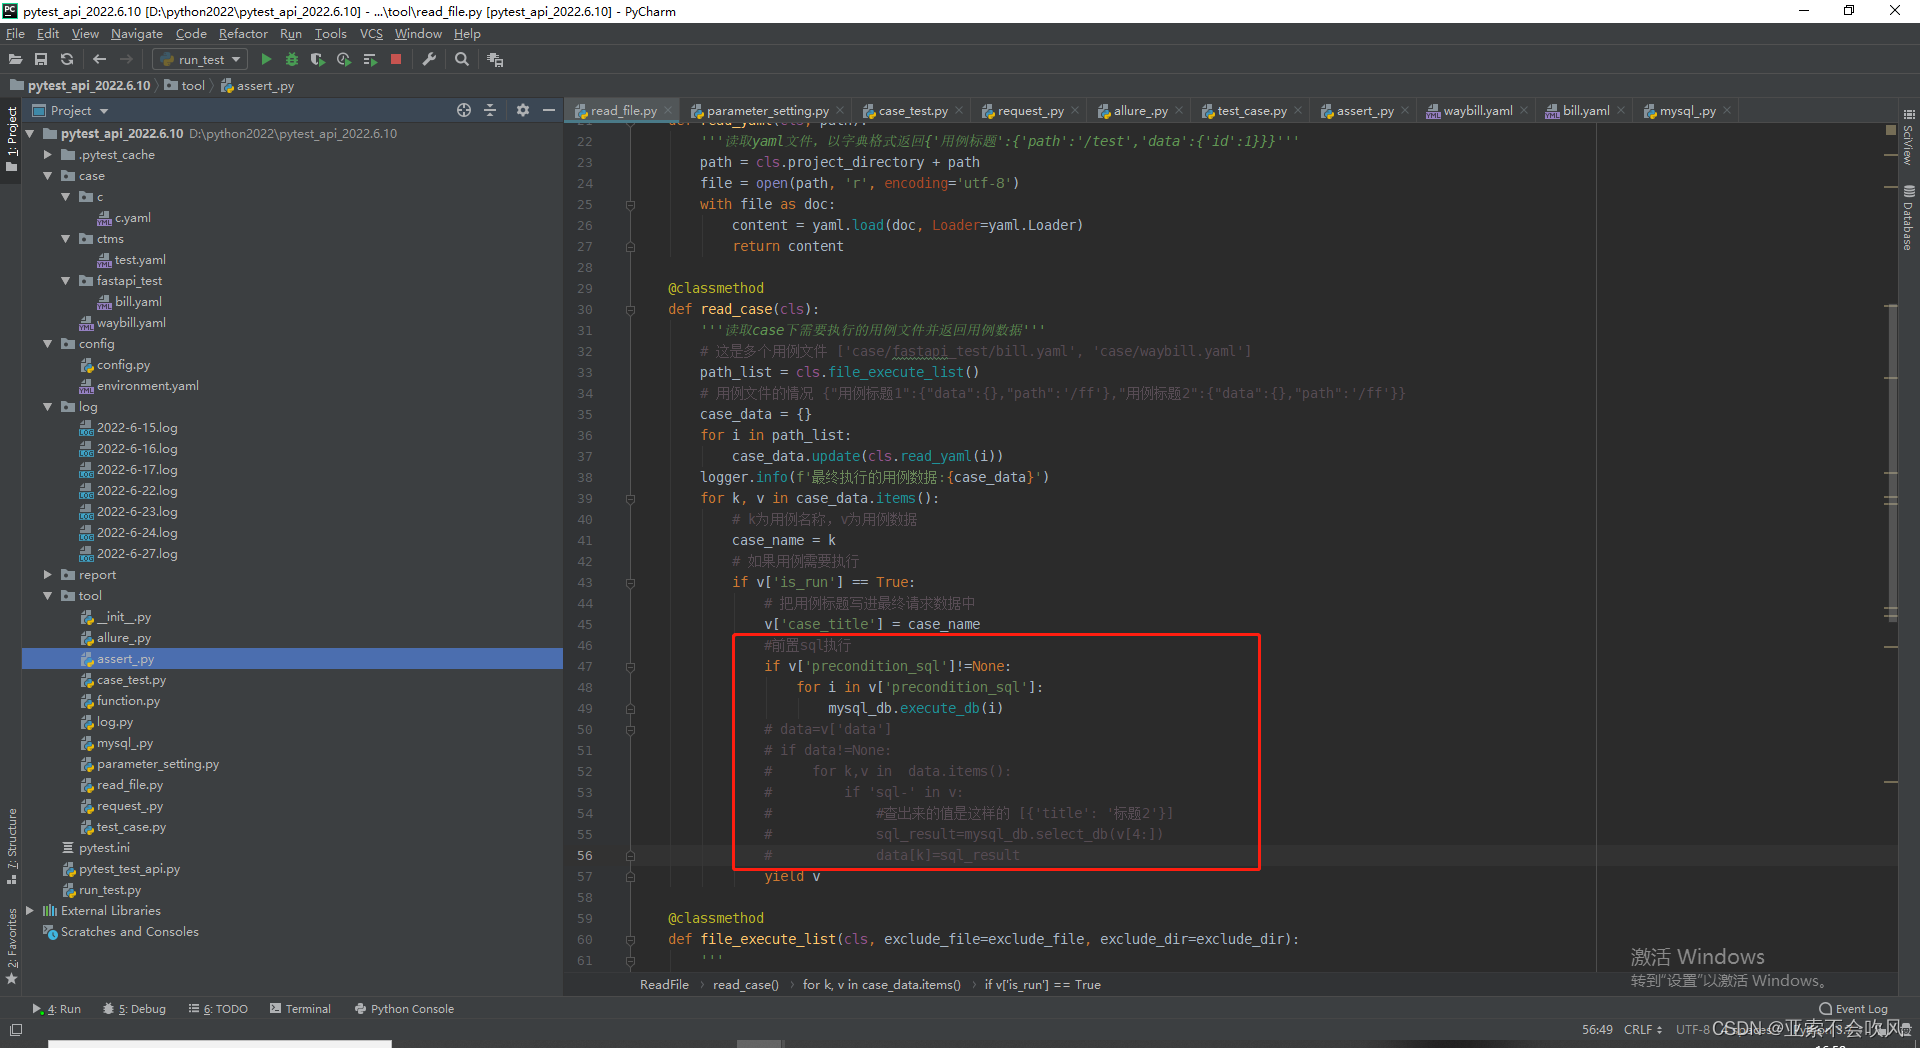Collapse the log folder
The image size is (1920, 1048).
(48, 407)
